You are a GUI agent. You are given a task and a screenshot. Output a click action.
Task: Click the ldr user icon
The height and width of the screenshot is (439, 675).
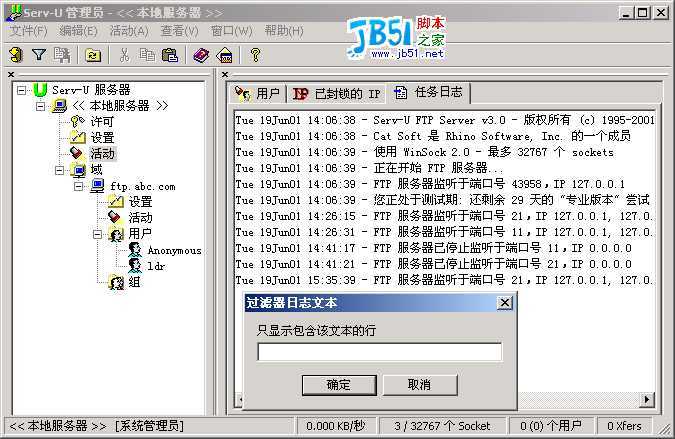tap(135, 266)
